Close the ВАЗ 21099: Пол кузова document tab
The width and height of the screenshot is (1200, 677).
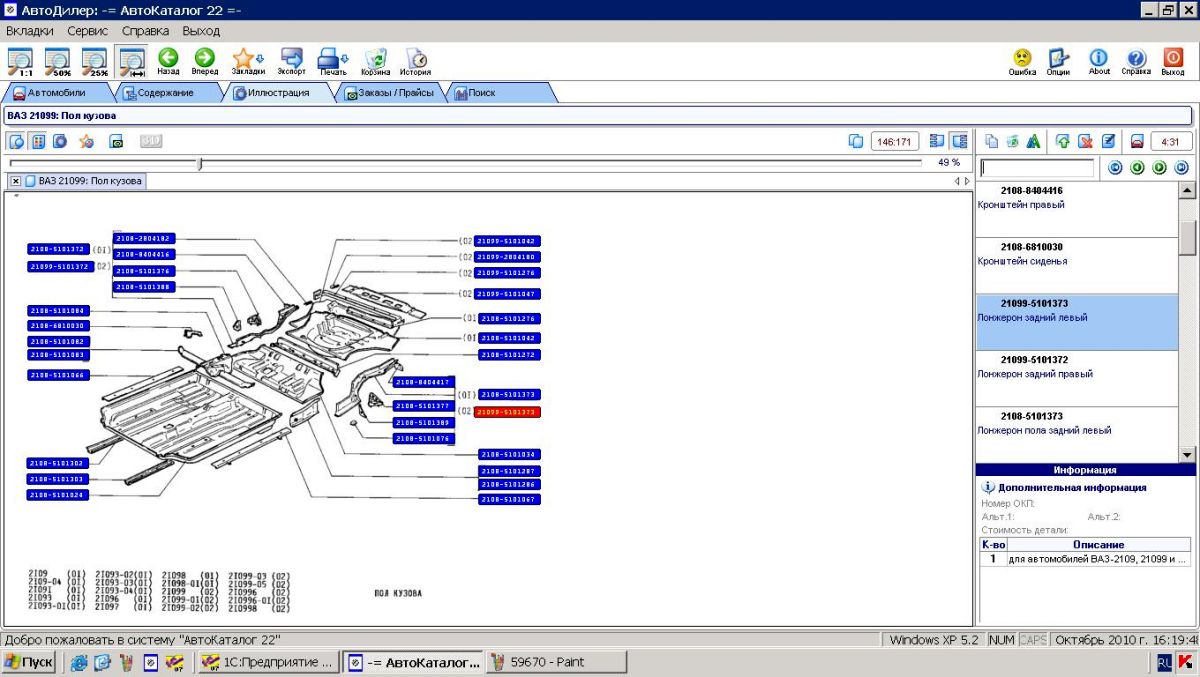[x=16, y=181]
